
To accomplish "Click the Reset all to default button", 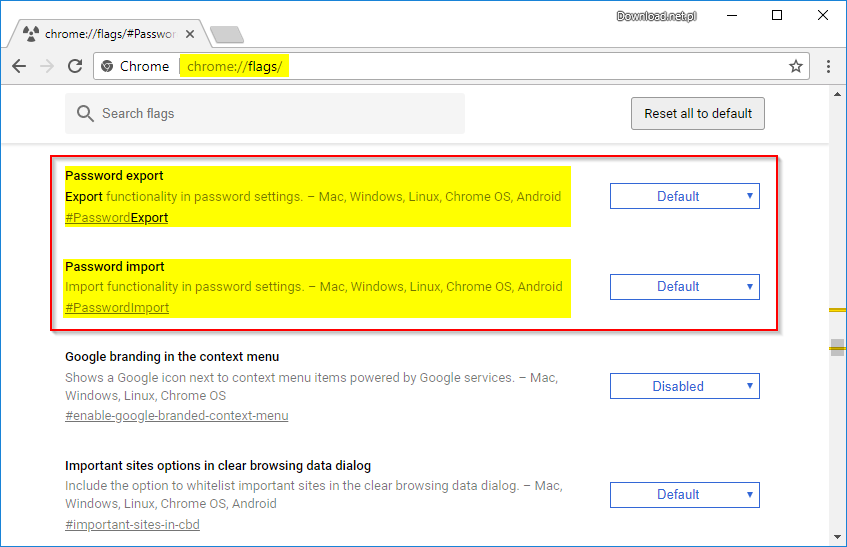I will point(697,113).
